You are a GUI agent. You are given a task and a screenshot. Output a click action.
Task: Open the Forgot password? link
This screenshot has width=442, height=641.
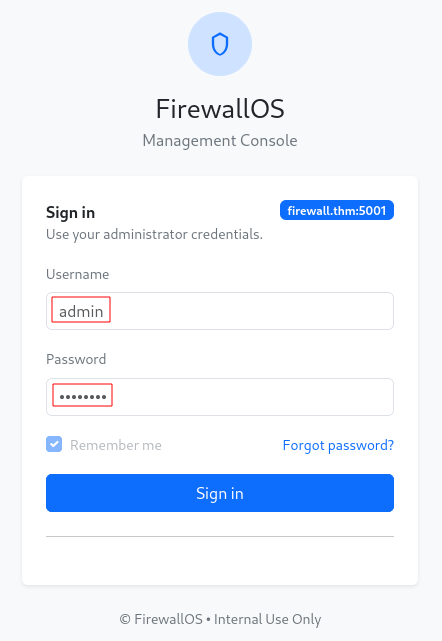click(338, 445)
